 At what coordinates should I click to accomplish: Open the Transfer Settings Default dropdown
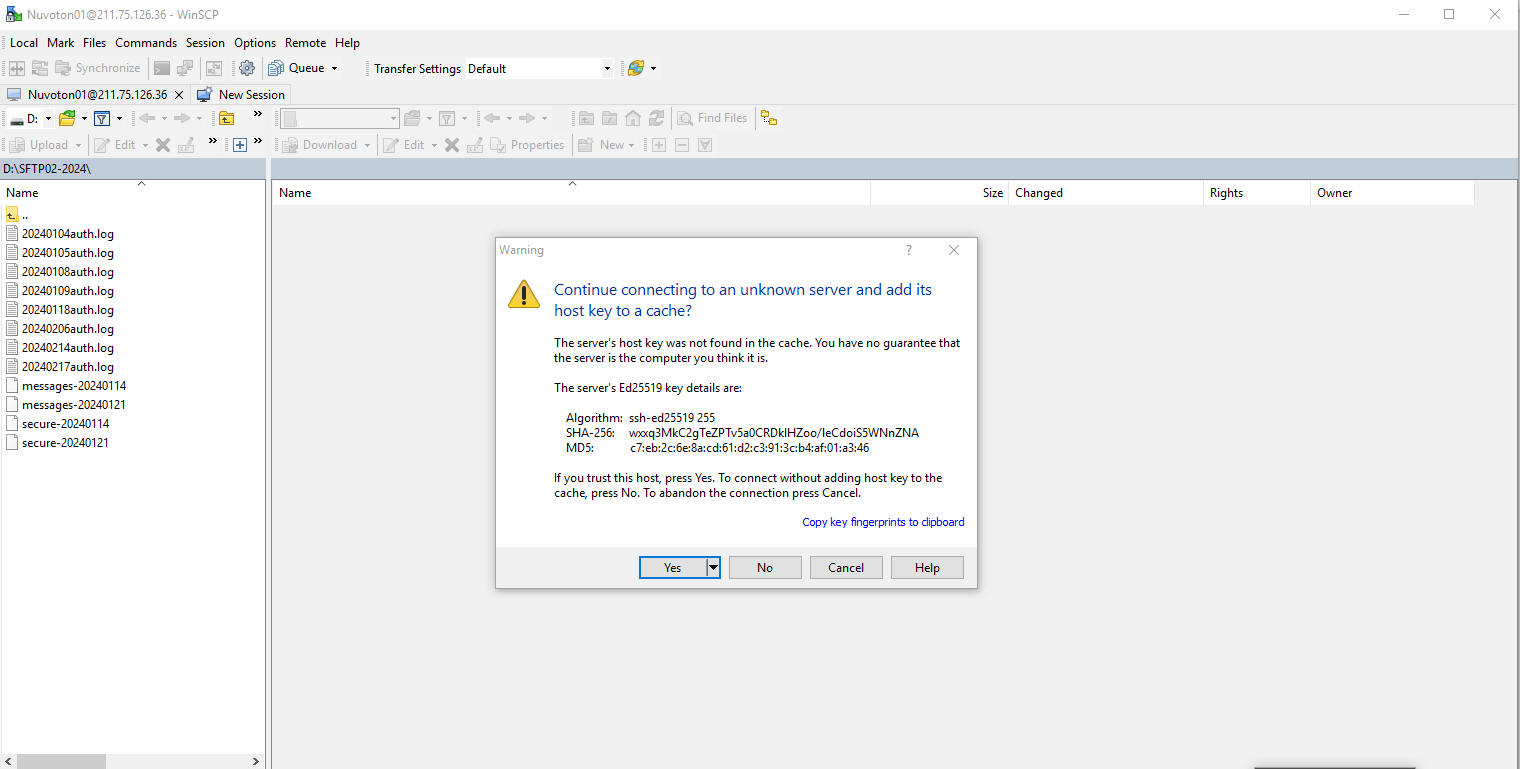[606, 69]
